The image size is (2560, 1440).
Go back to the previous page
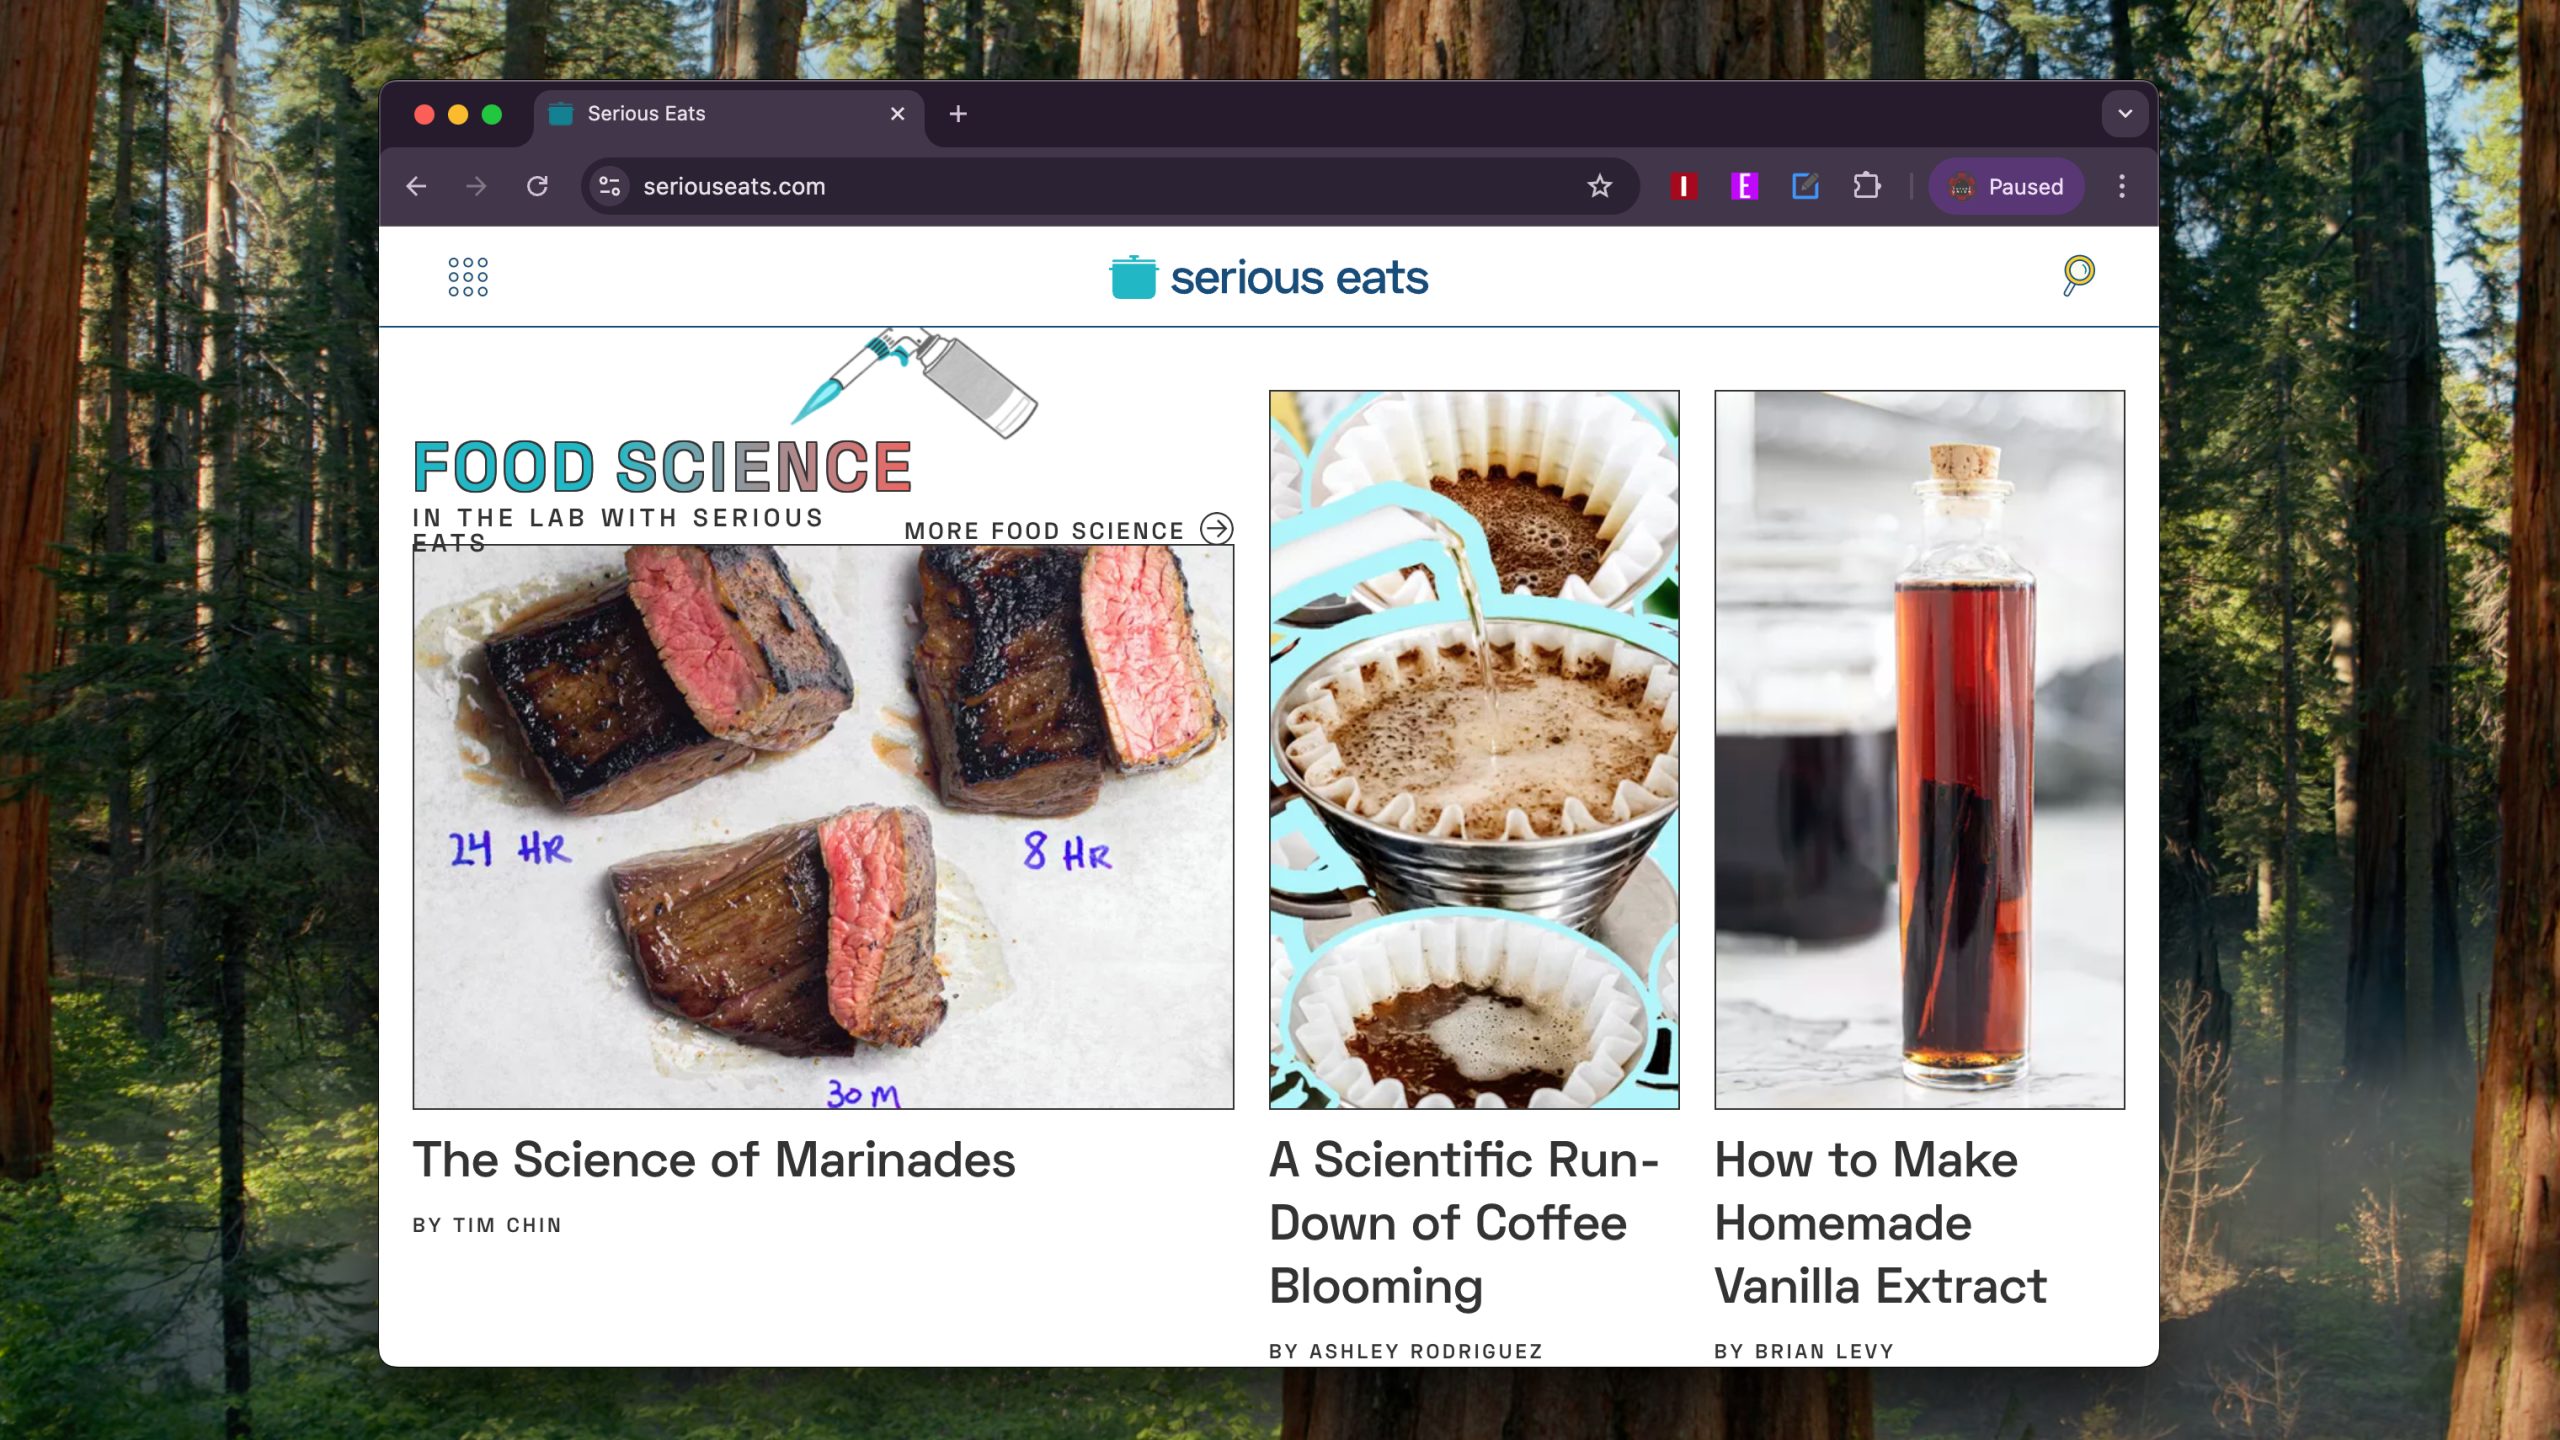[416, 186]
